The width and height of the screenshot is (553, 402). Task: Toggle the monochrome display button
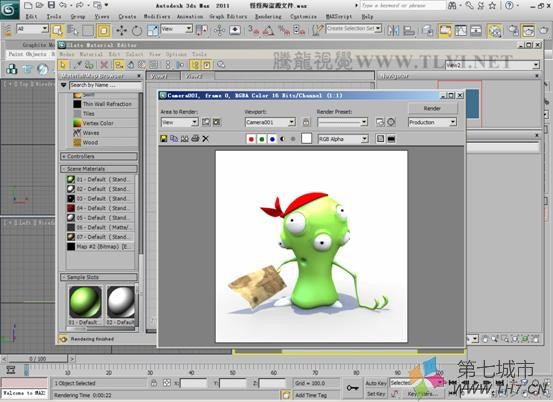coord(293,139)
